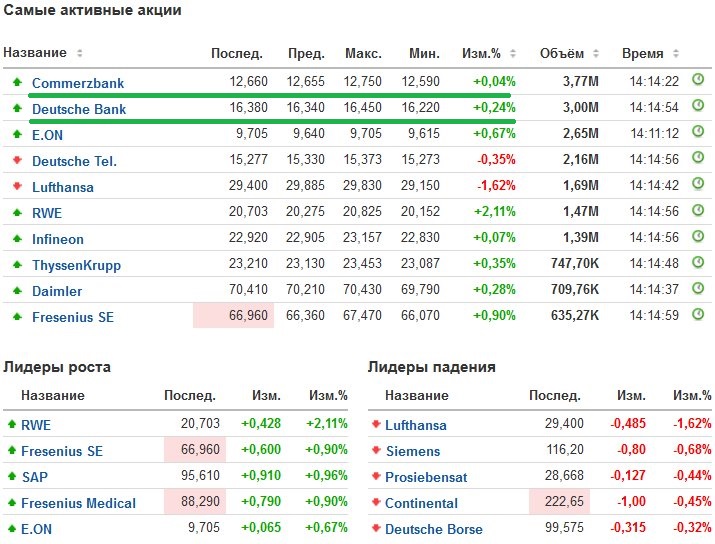Viewport: 715px width, 544px height.
Task: Open Prosiebensat link
Action: click(x=426, y=477)
